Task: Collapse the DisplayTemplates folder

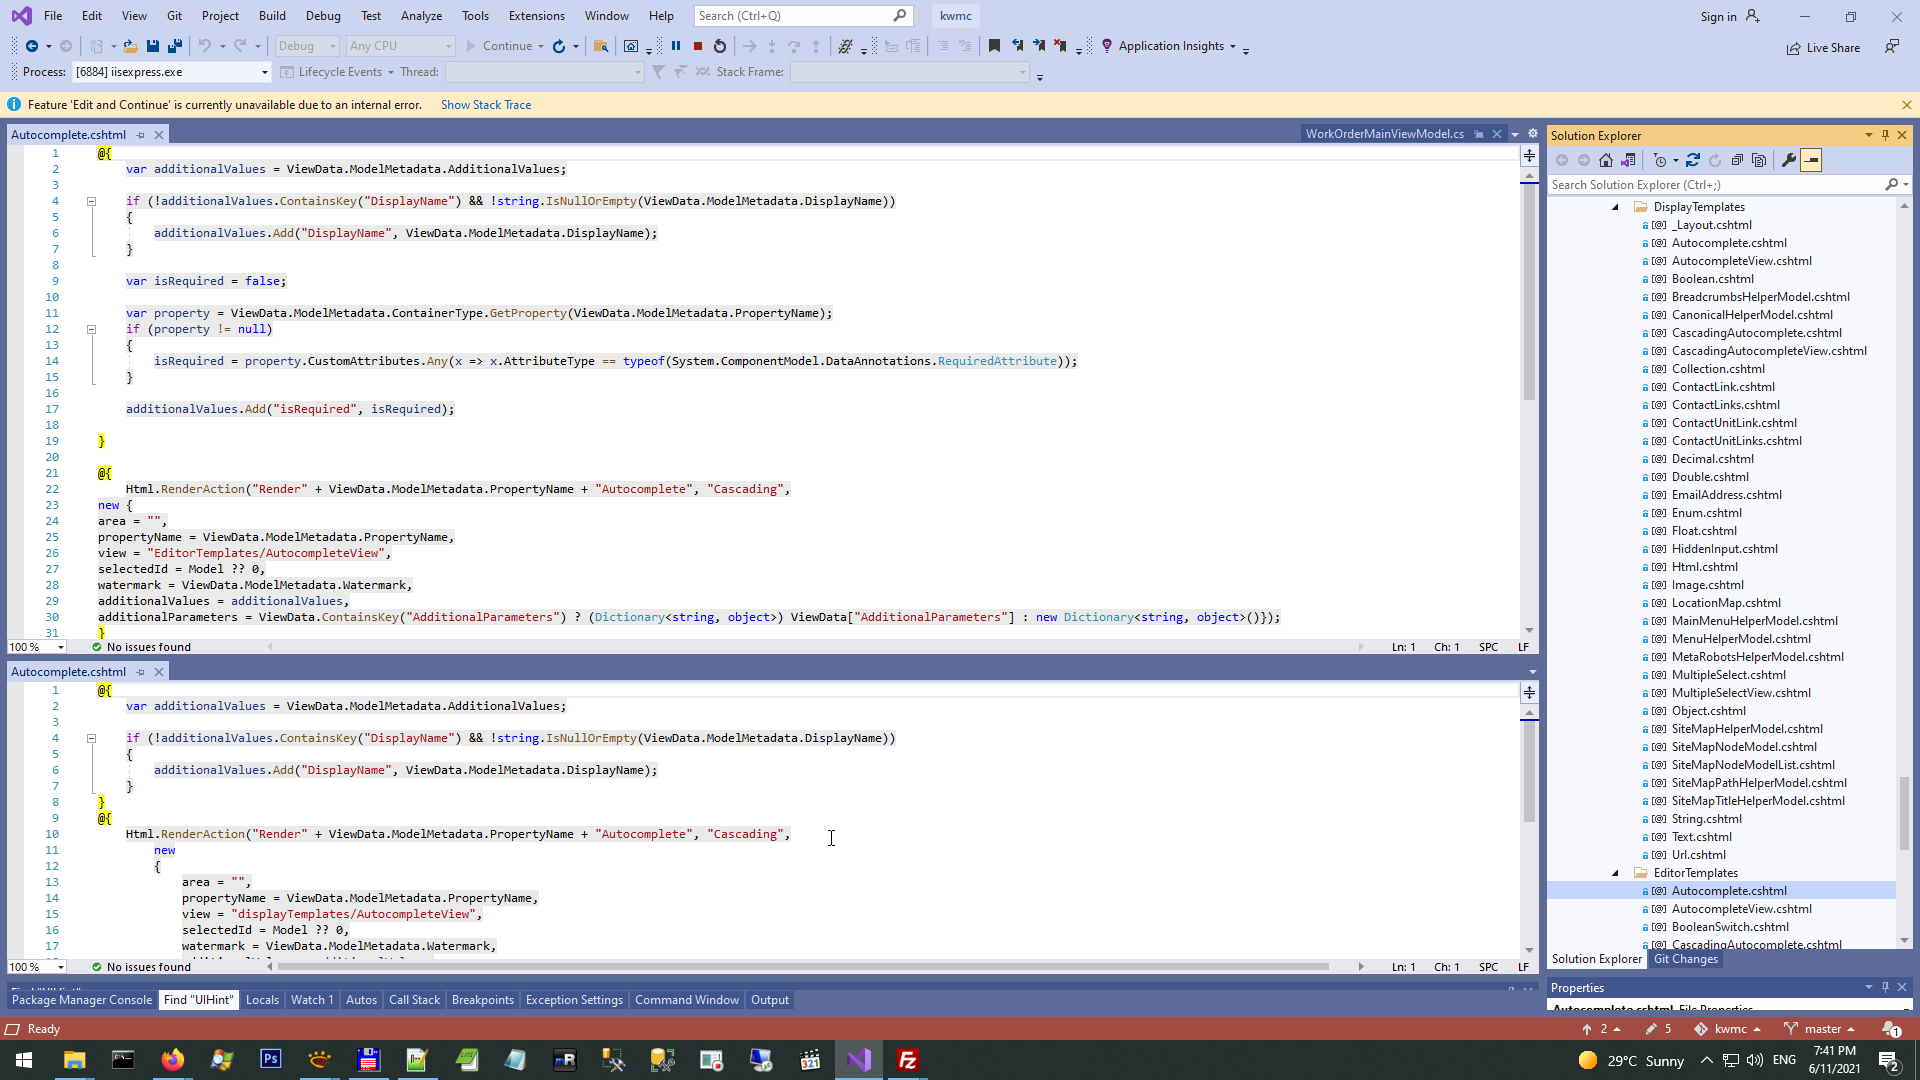Action: [x=1615, y=207]
